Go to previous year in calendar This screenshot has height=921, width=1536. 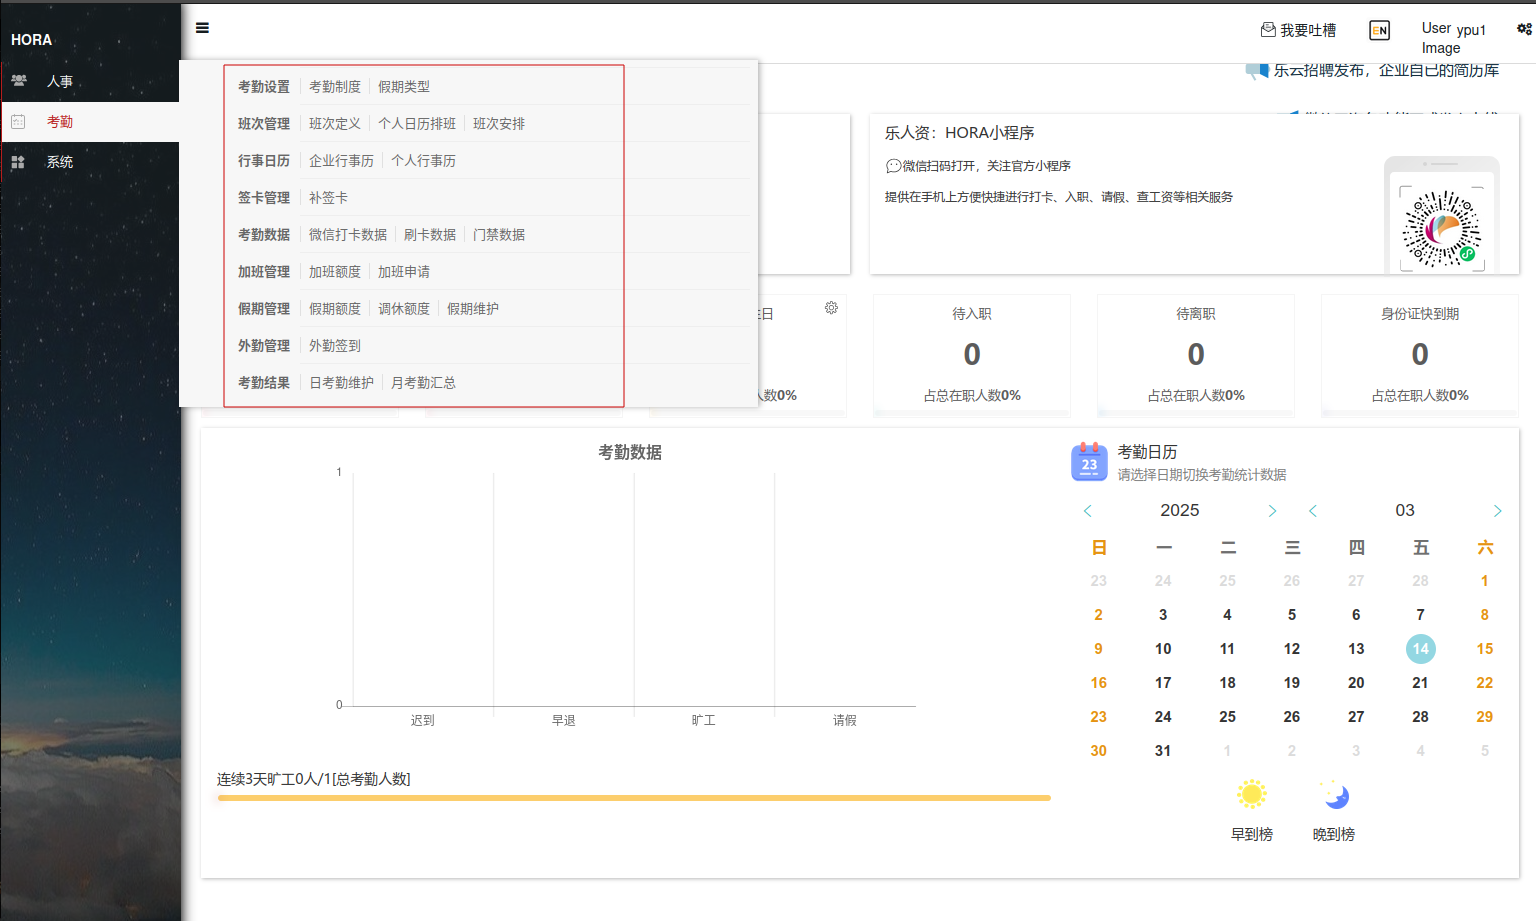(1088, 511)
